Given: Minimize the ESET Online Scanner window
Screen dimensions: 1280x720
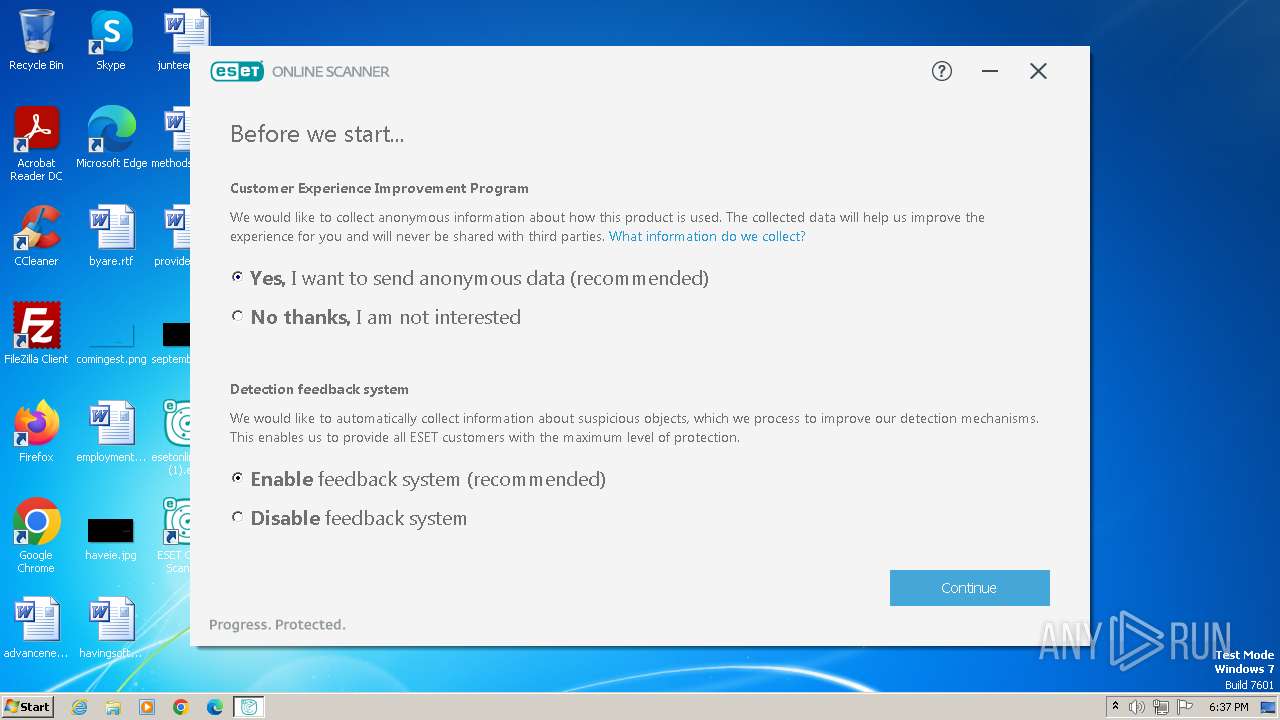Looking at the screenshot, I should [990, 71].
